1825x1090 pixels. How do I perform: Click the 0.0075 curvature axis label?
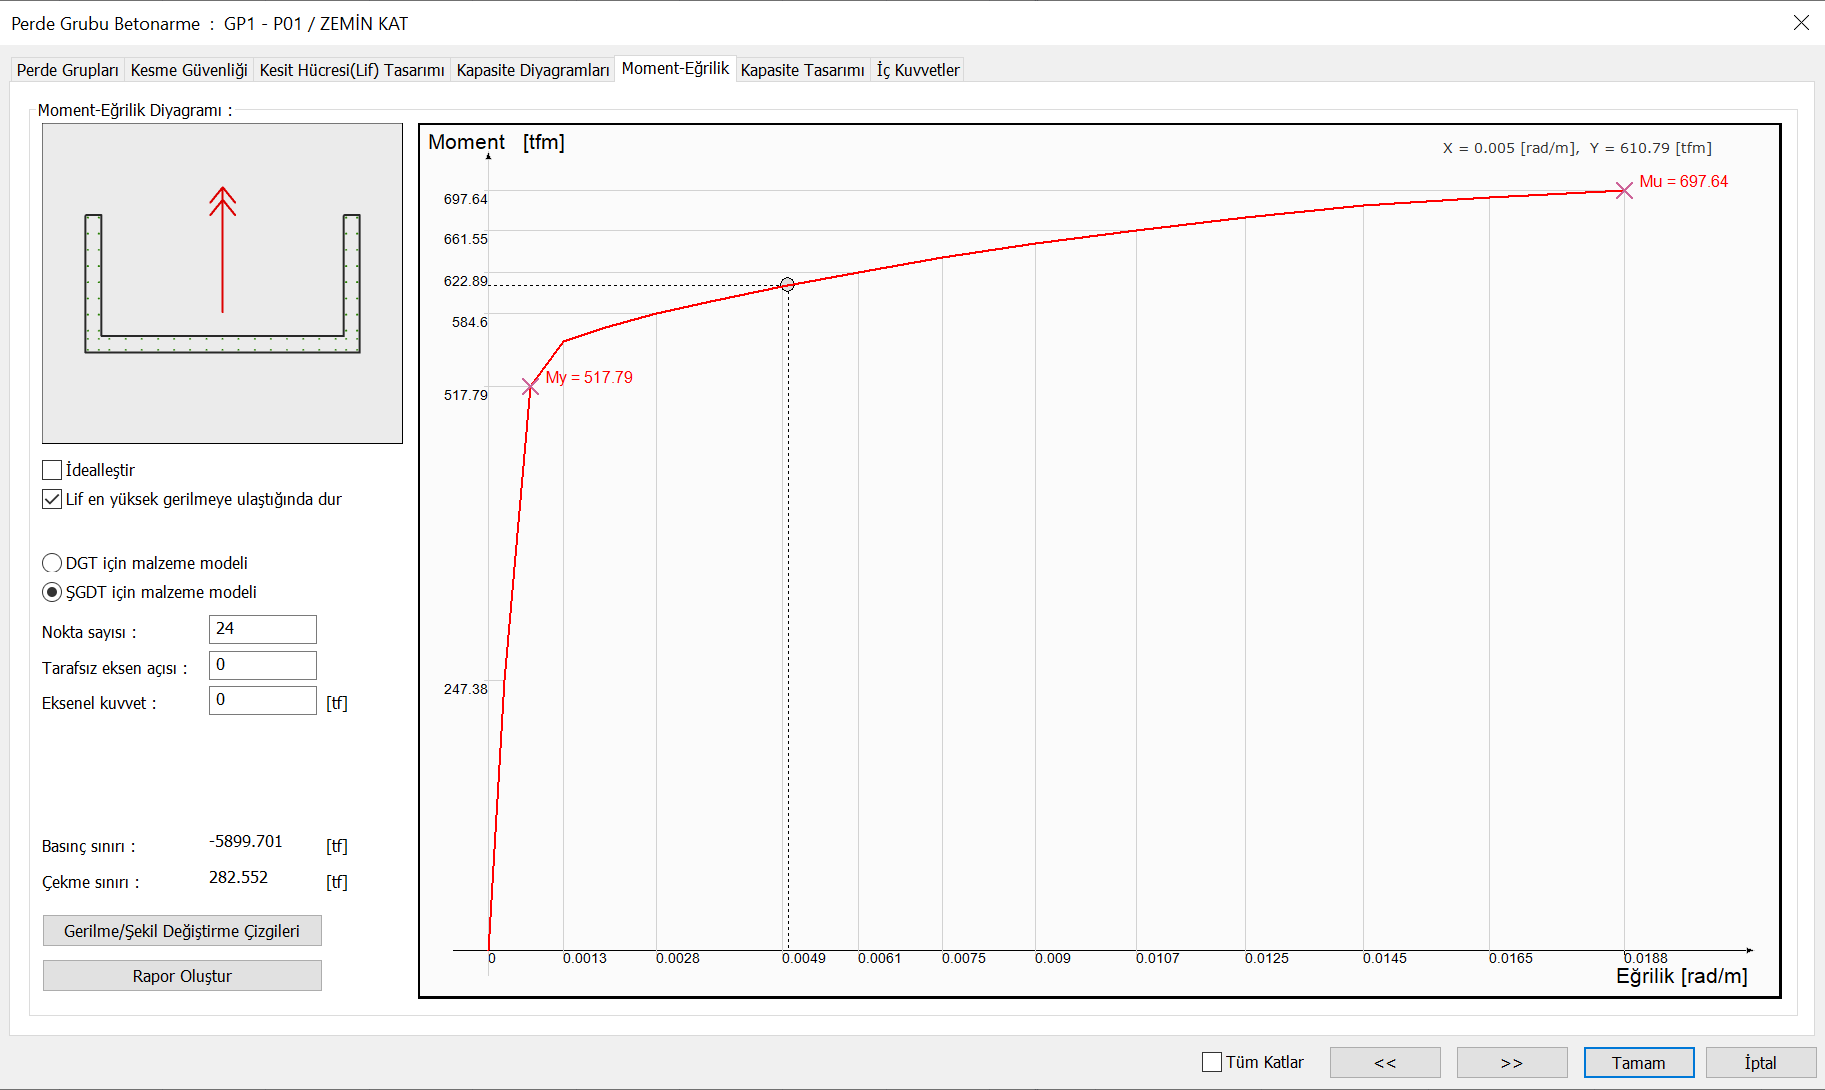point(964,958)
